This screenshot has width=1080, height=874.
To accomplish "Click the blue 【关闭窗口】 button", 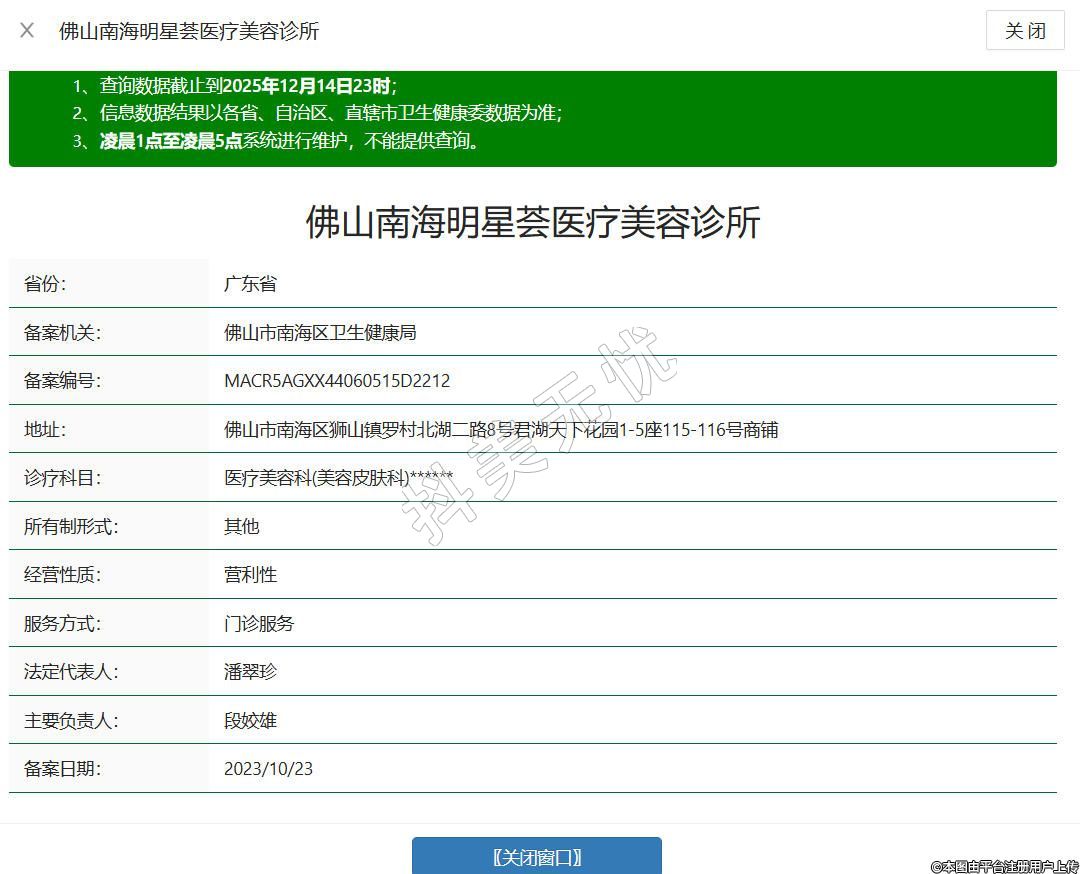I will click(x=537, y=857).
